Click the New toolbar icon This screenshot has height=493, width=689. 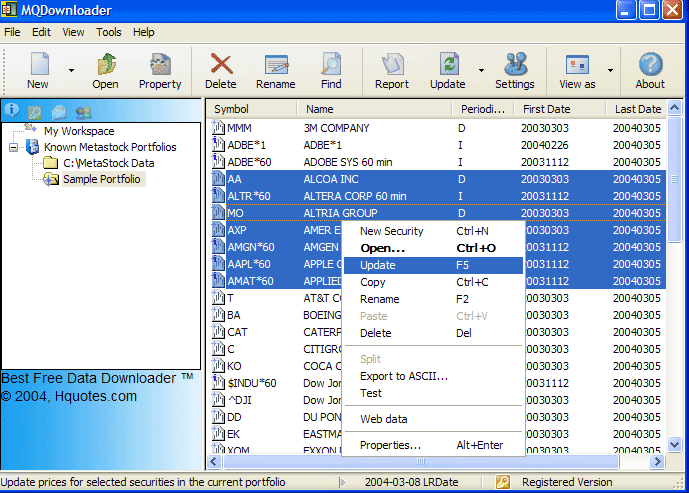point(39,65)
